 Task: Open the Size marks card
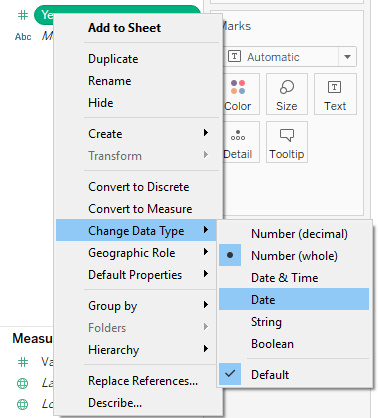287,94
